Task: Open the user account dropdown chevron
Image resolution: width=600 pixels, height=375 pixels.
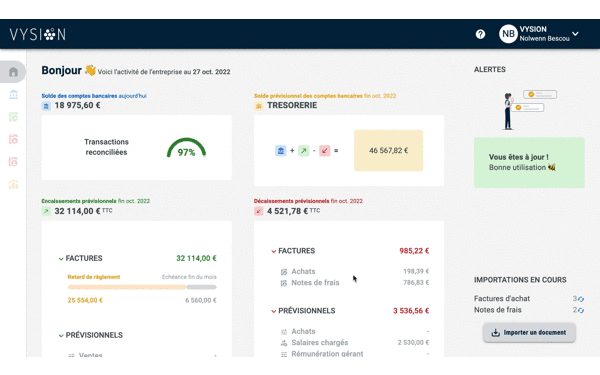Action: pos(575,34)
